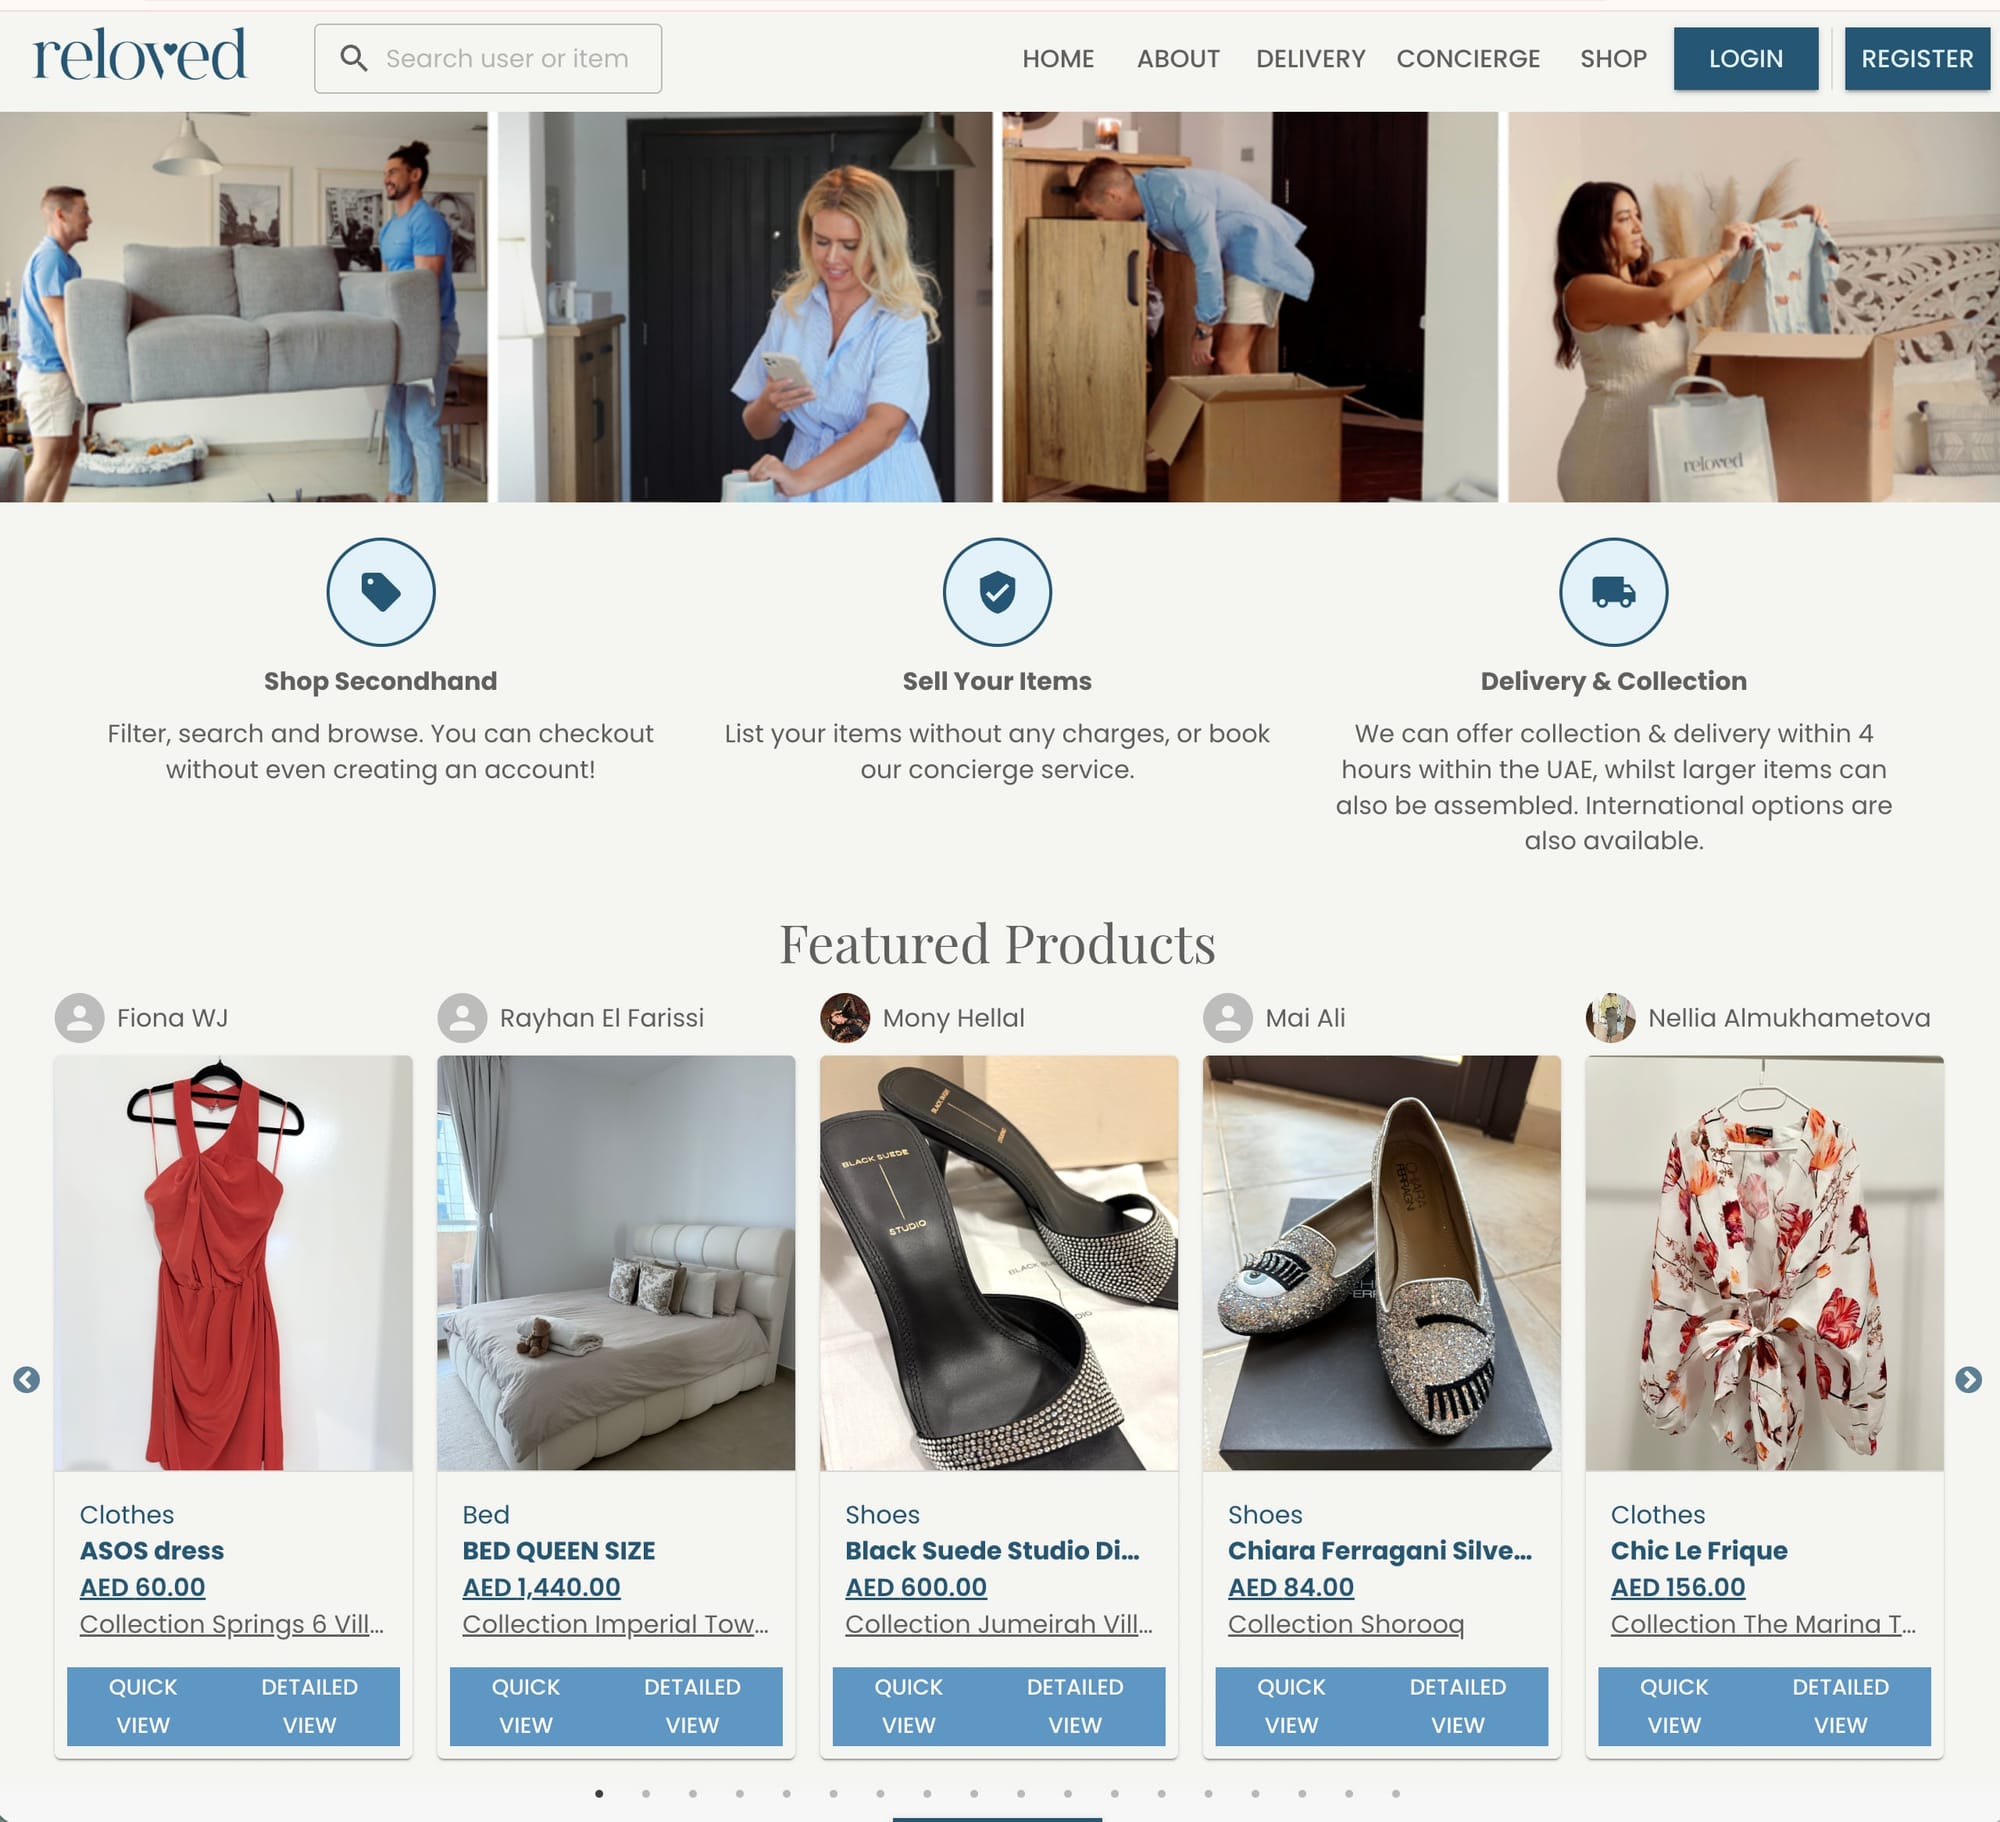This screenshot has height=1822, width=2000.
Task: Click the LOGIN button
Action: pos(1746,59)
